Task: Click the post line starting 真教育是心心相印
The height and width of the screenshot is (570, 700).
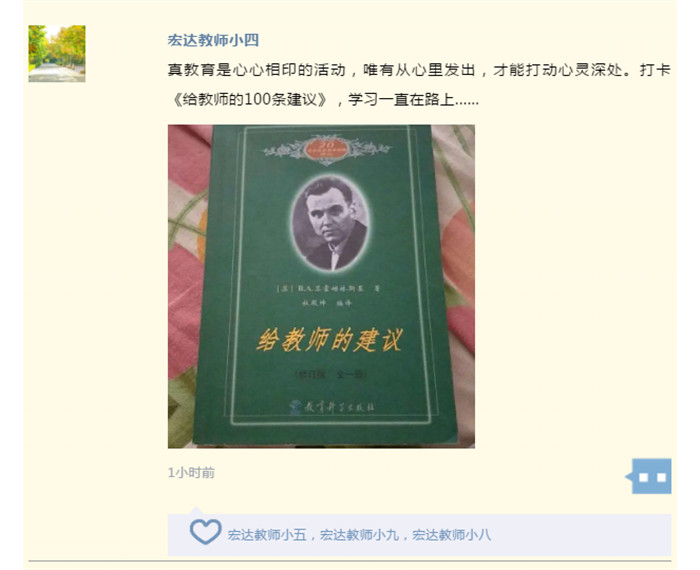Action: point(419,70)
